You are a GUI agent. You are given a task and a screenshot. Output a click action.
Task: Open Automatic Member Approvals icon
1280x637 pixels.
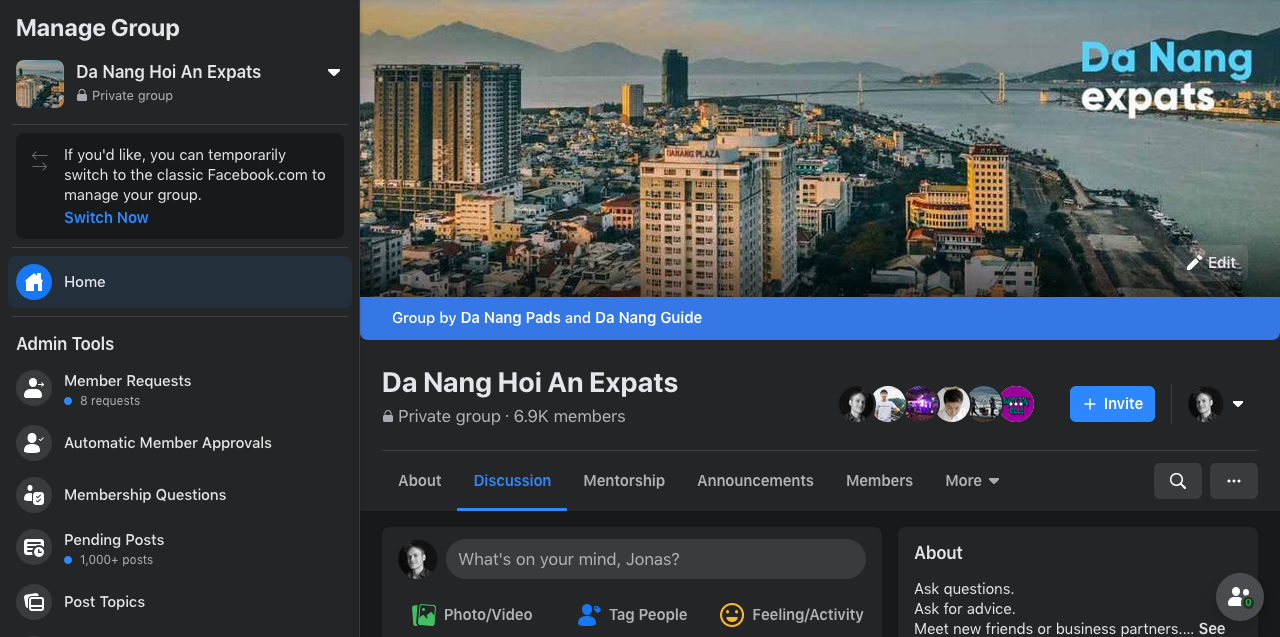pos(34,443)
